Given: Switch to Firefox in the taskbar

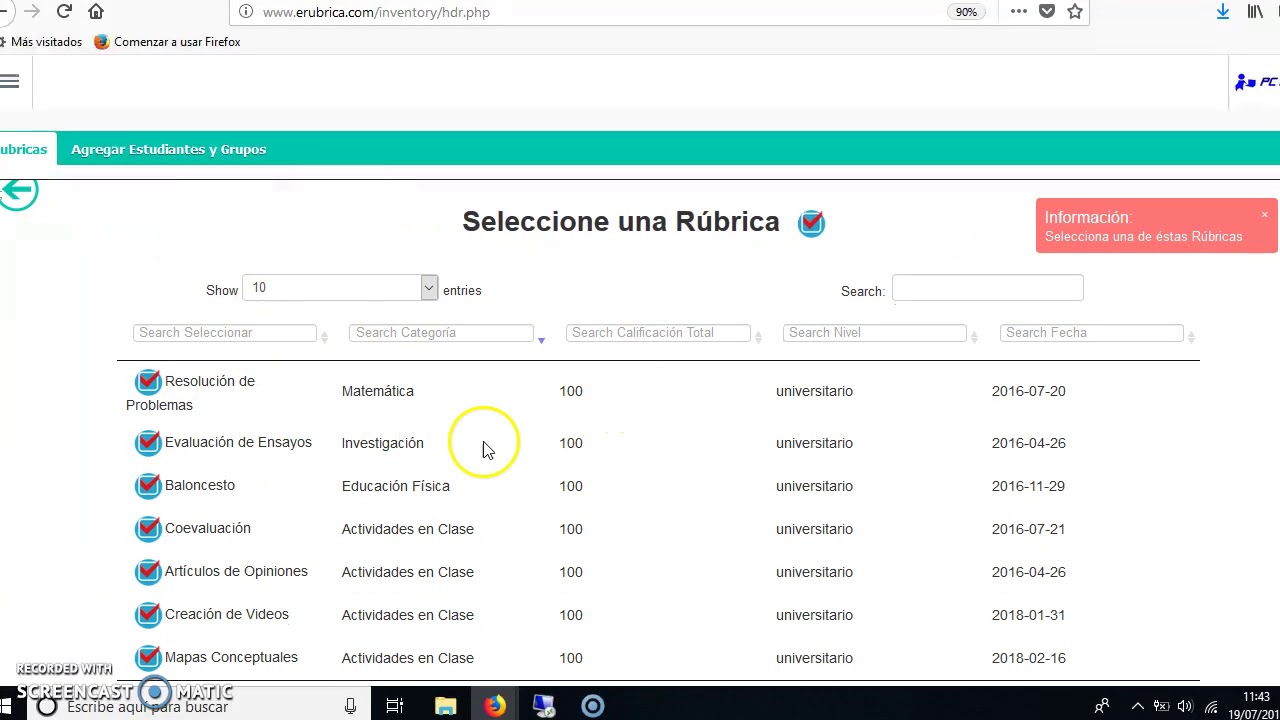Looking at the screenshot, I should (x=495, y=706).
